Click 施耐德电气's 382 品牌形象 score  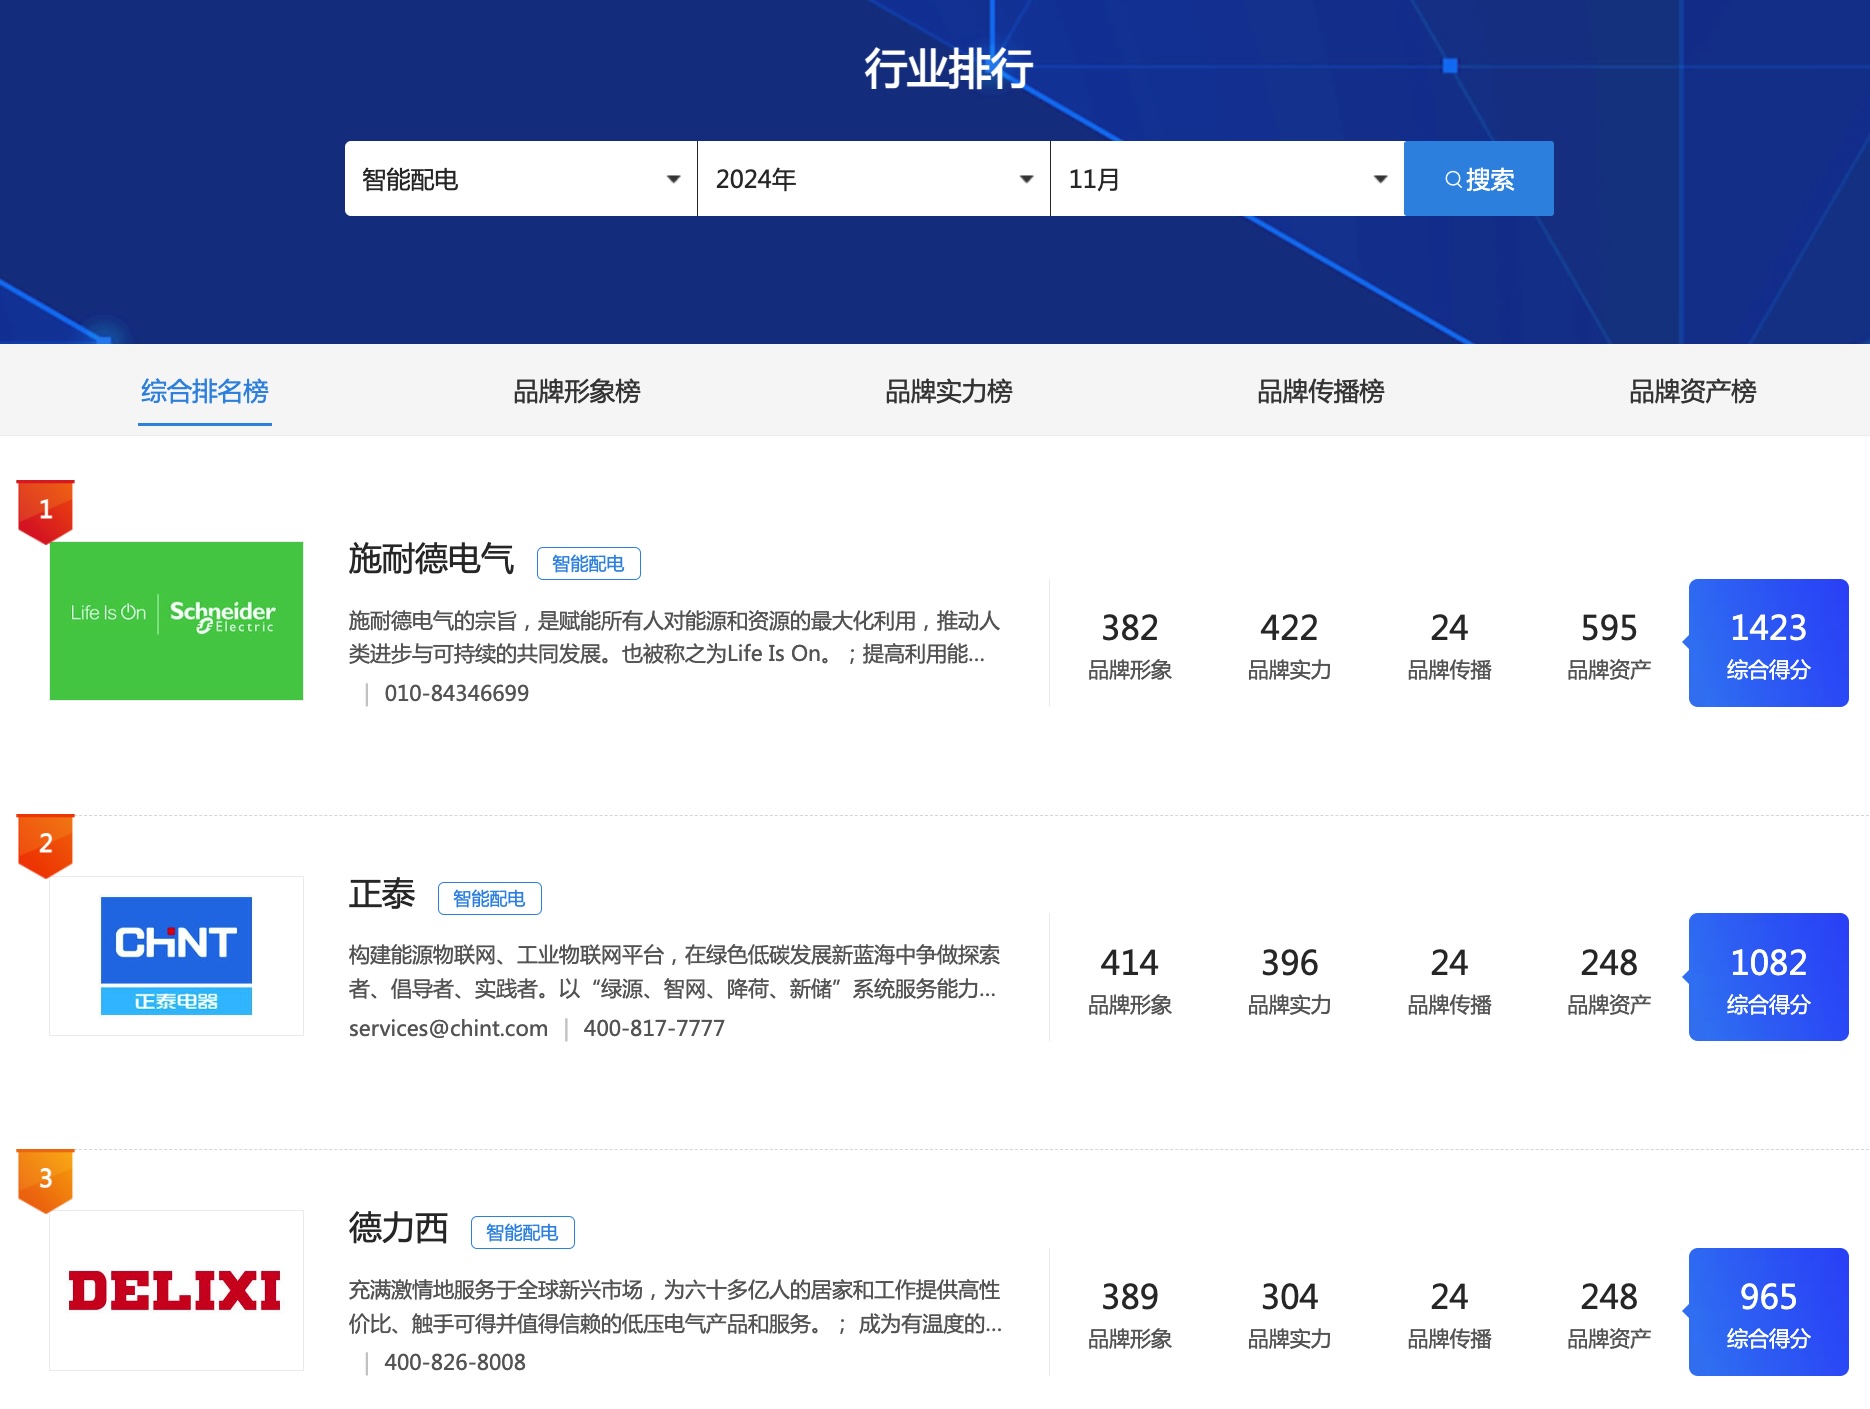click(1130, 645)
